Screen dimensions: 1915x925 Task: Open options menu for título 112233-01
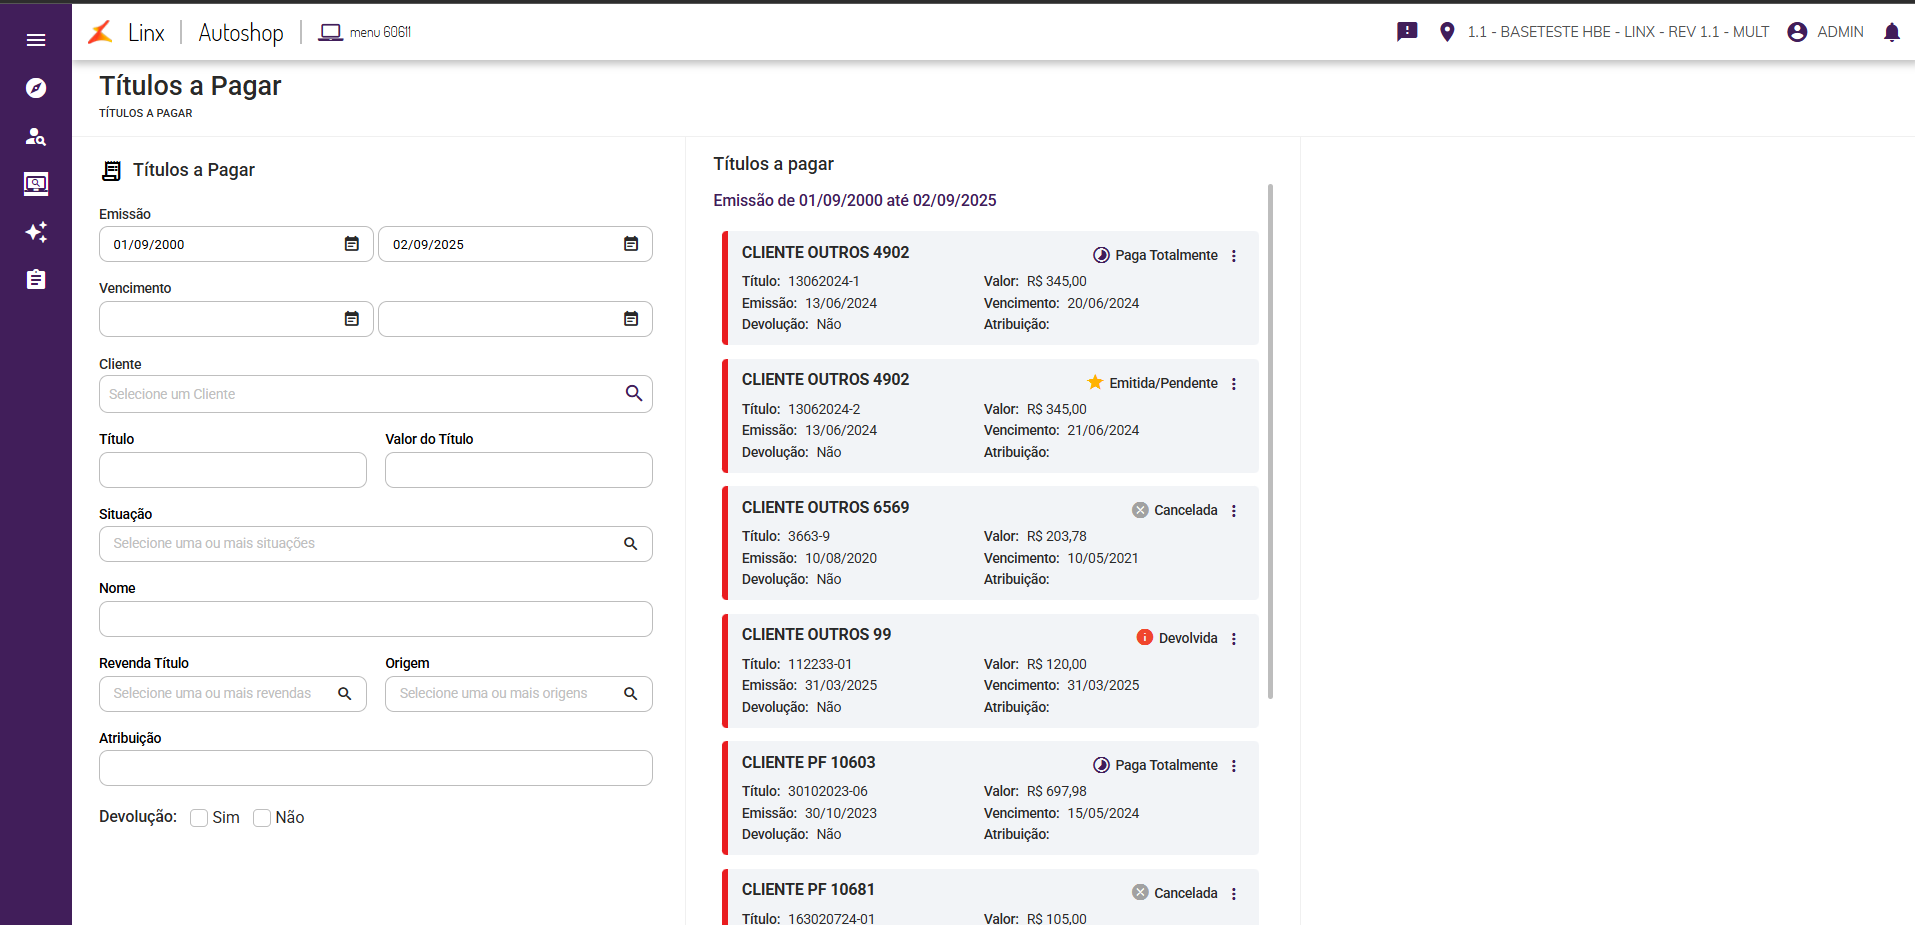pos(1234,639)
